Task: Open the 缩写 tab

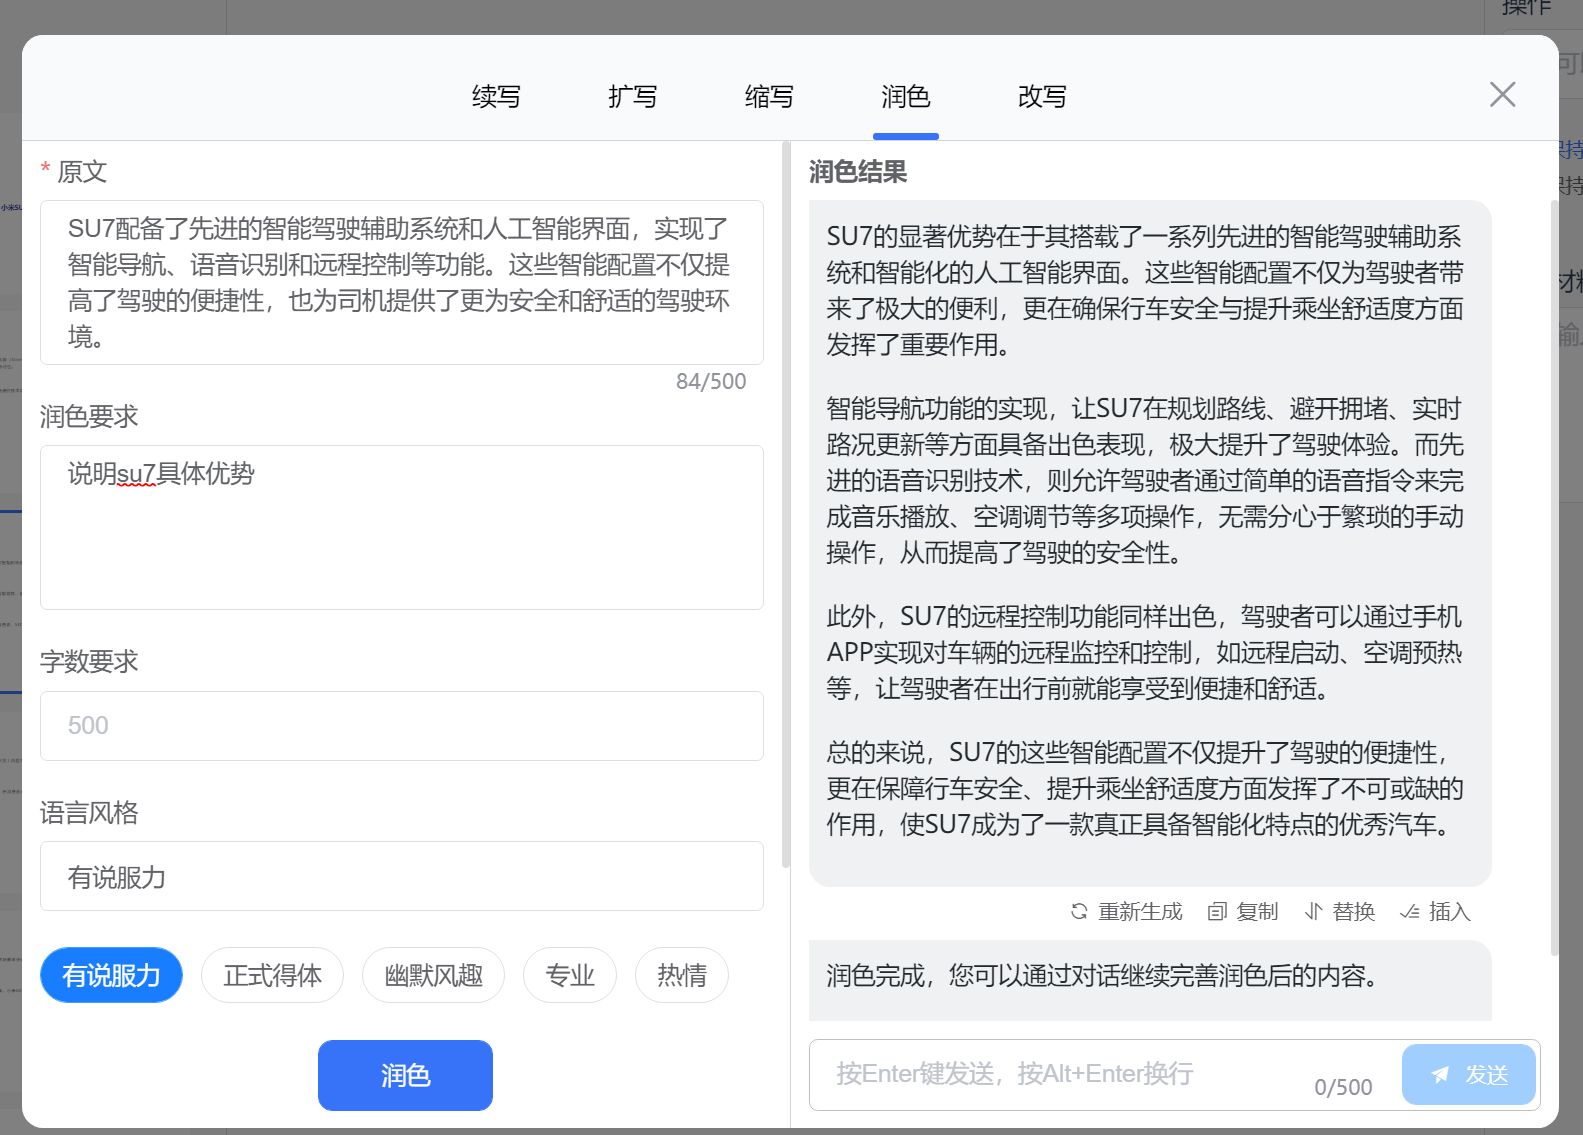Action: coord(769,96)
